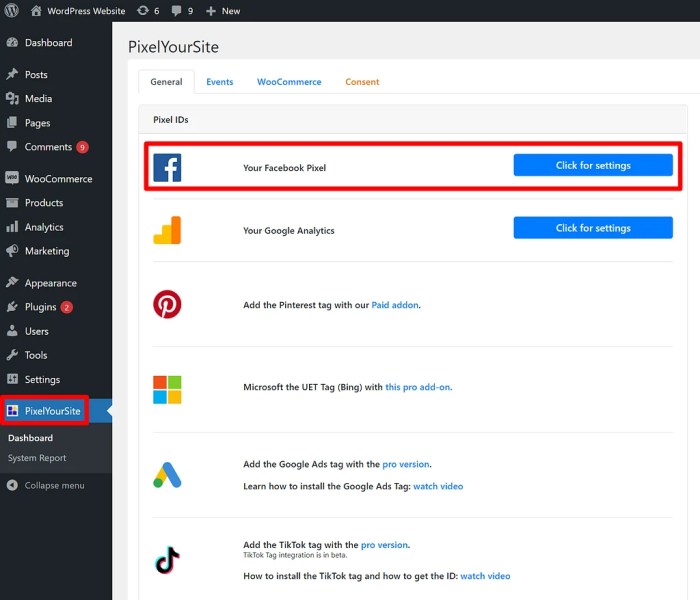Open the updates icon showing 6
This screenshot has width=700, height=600.
point(143,11)
